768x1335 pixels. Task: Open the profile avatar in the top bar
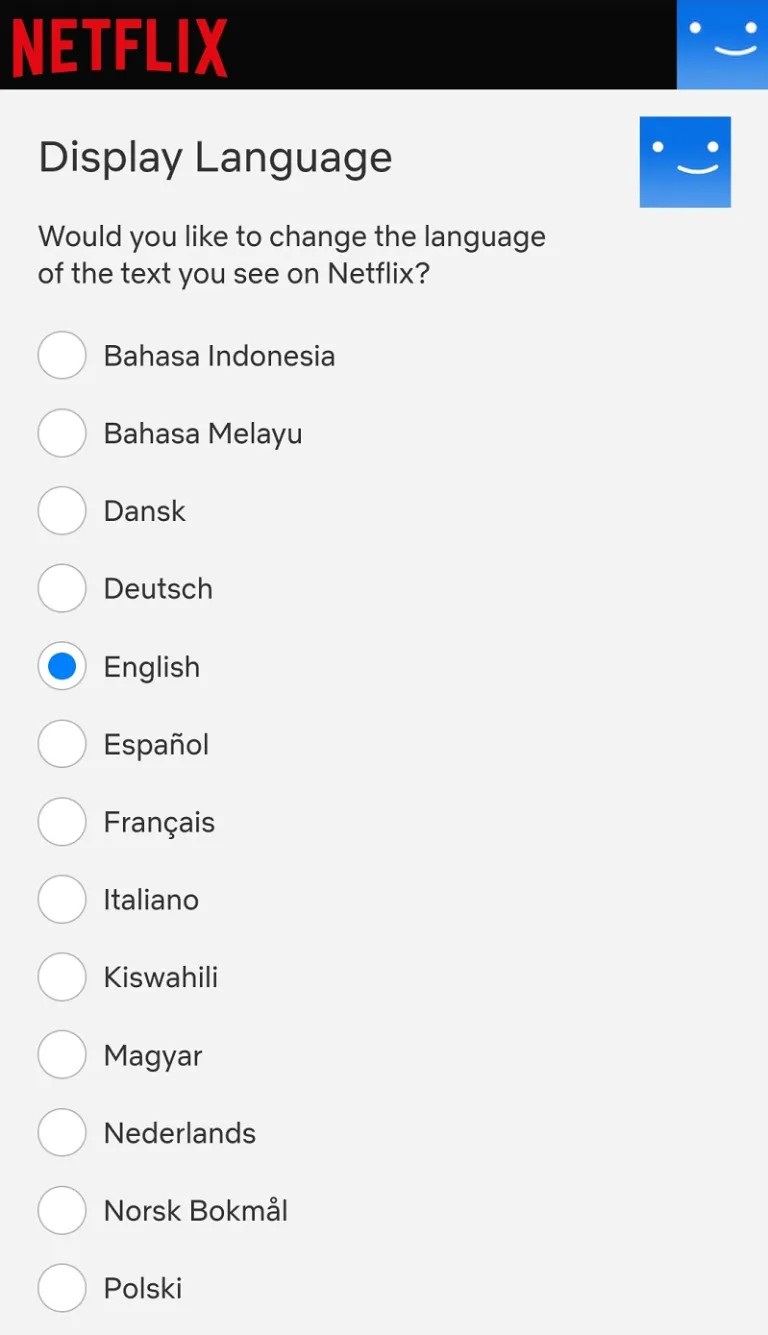click(x=723, y=45)
